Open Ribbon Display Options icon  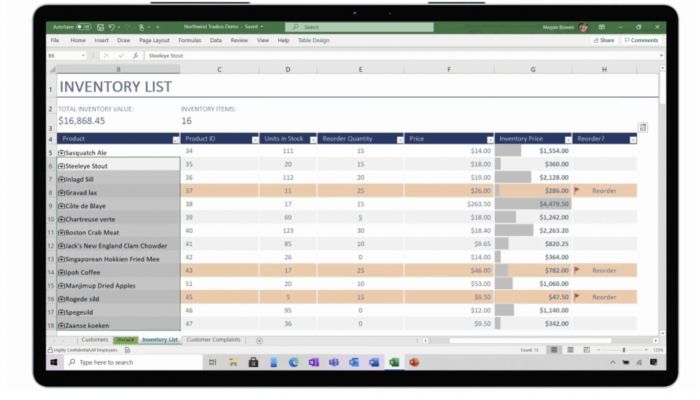[602, 27]
